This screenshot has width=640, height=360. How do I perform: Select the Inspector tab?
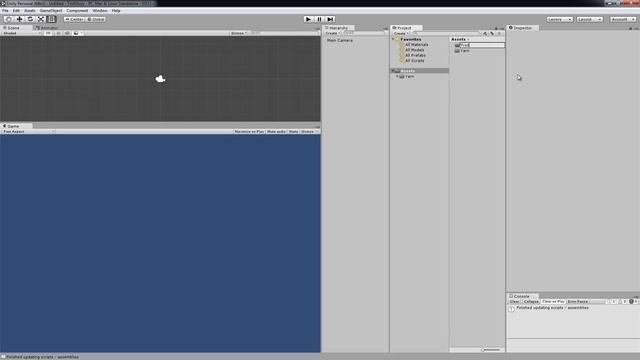[x=522, y=28]
